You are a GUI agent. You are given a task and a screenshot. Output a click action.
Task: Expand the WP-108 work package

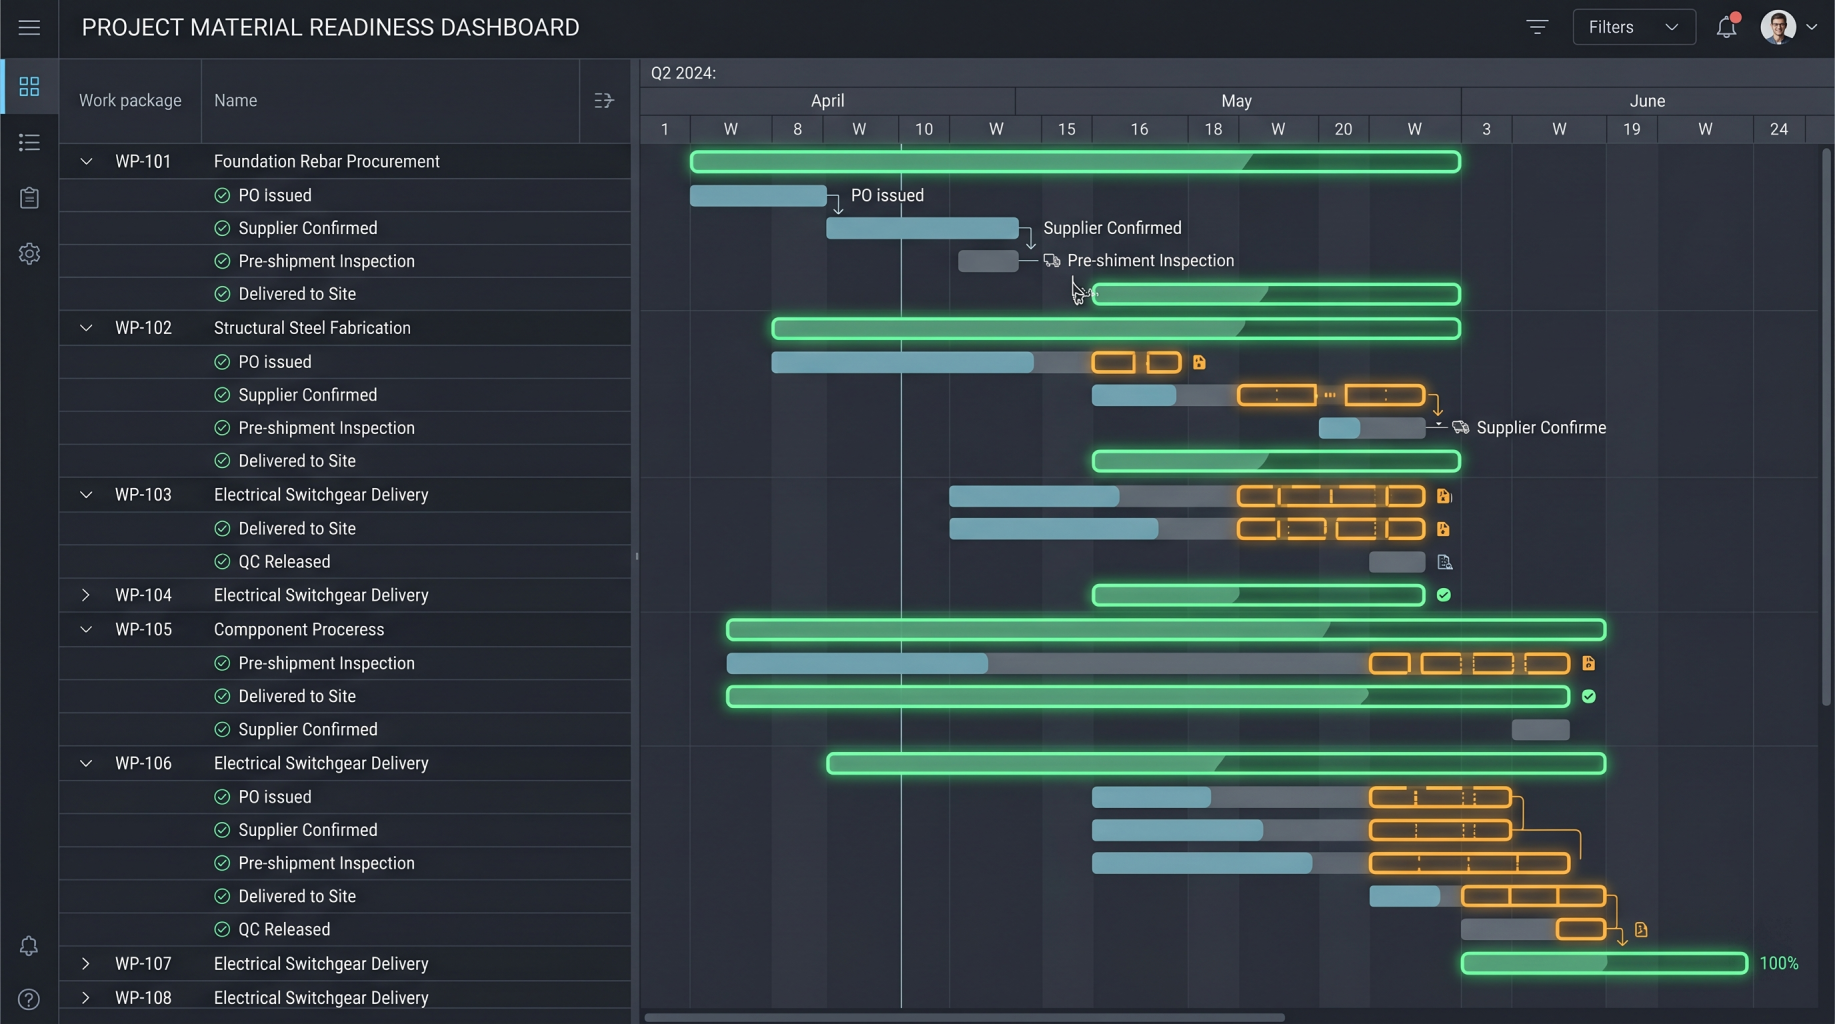(x=86, y=998)
